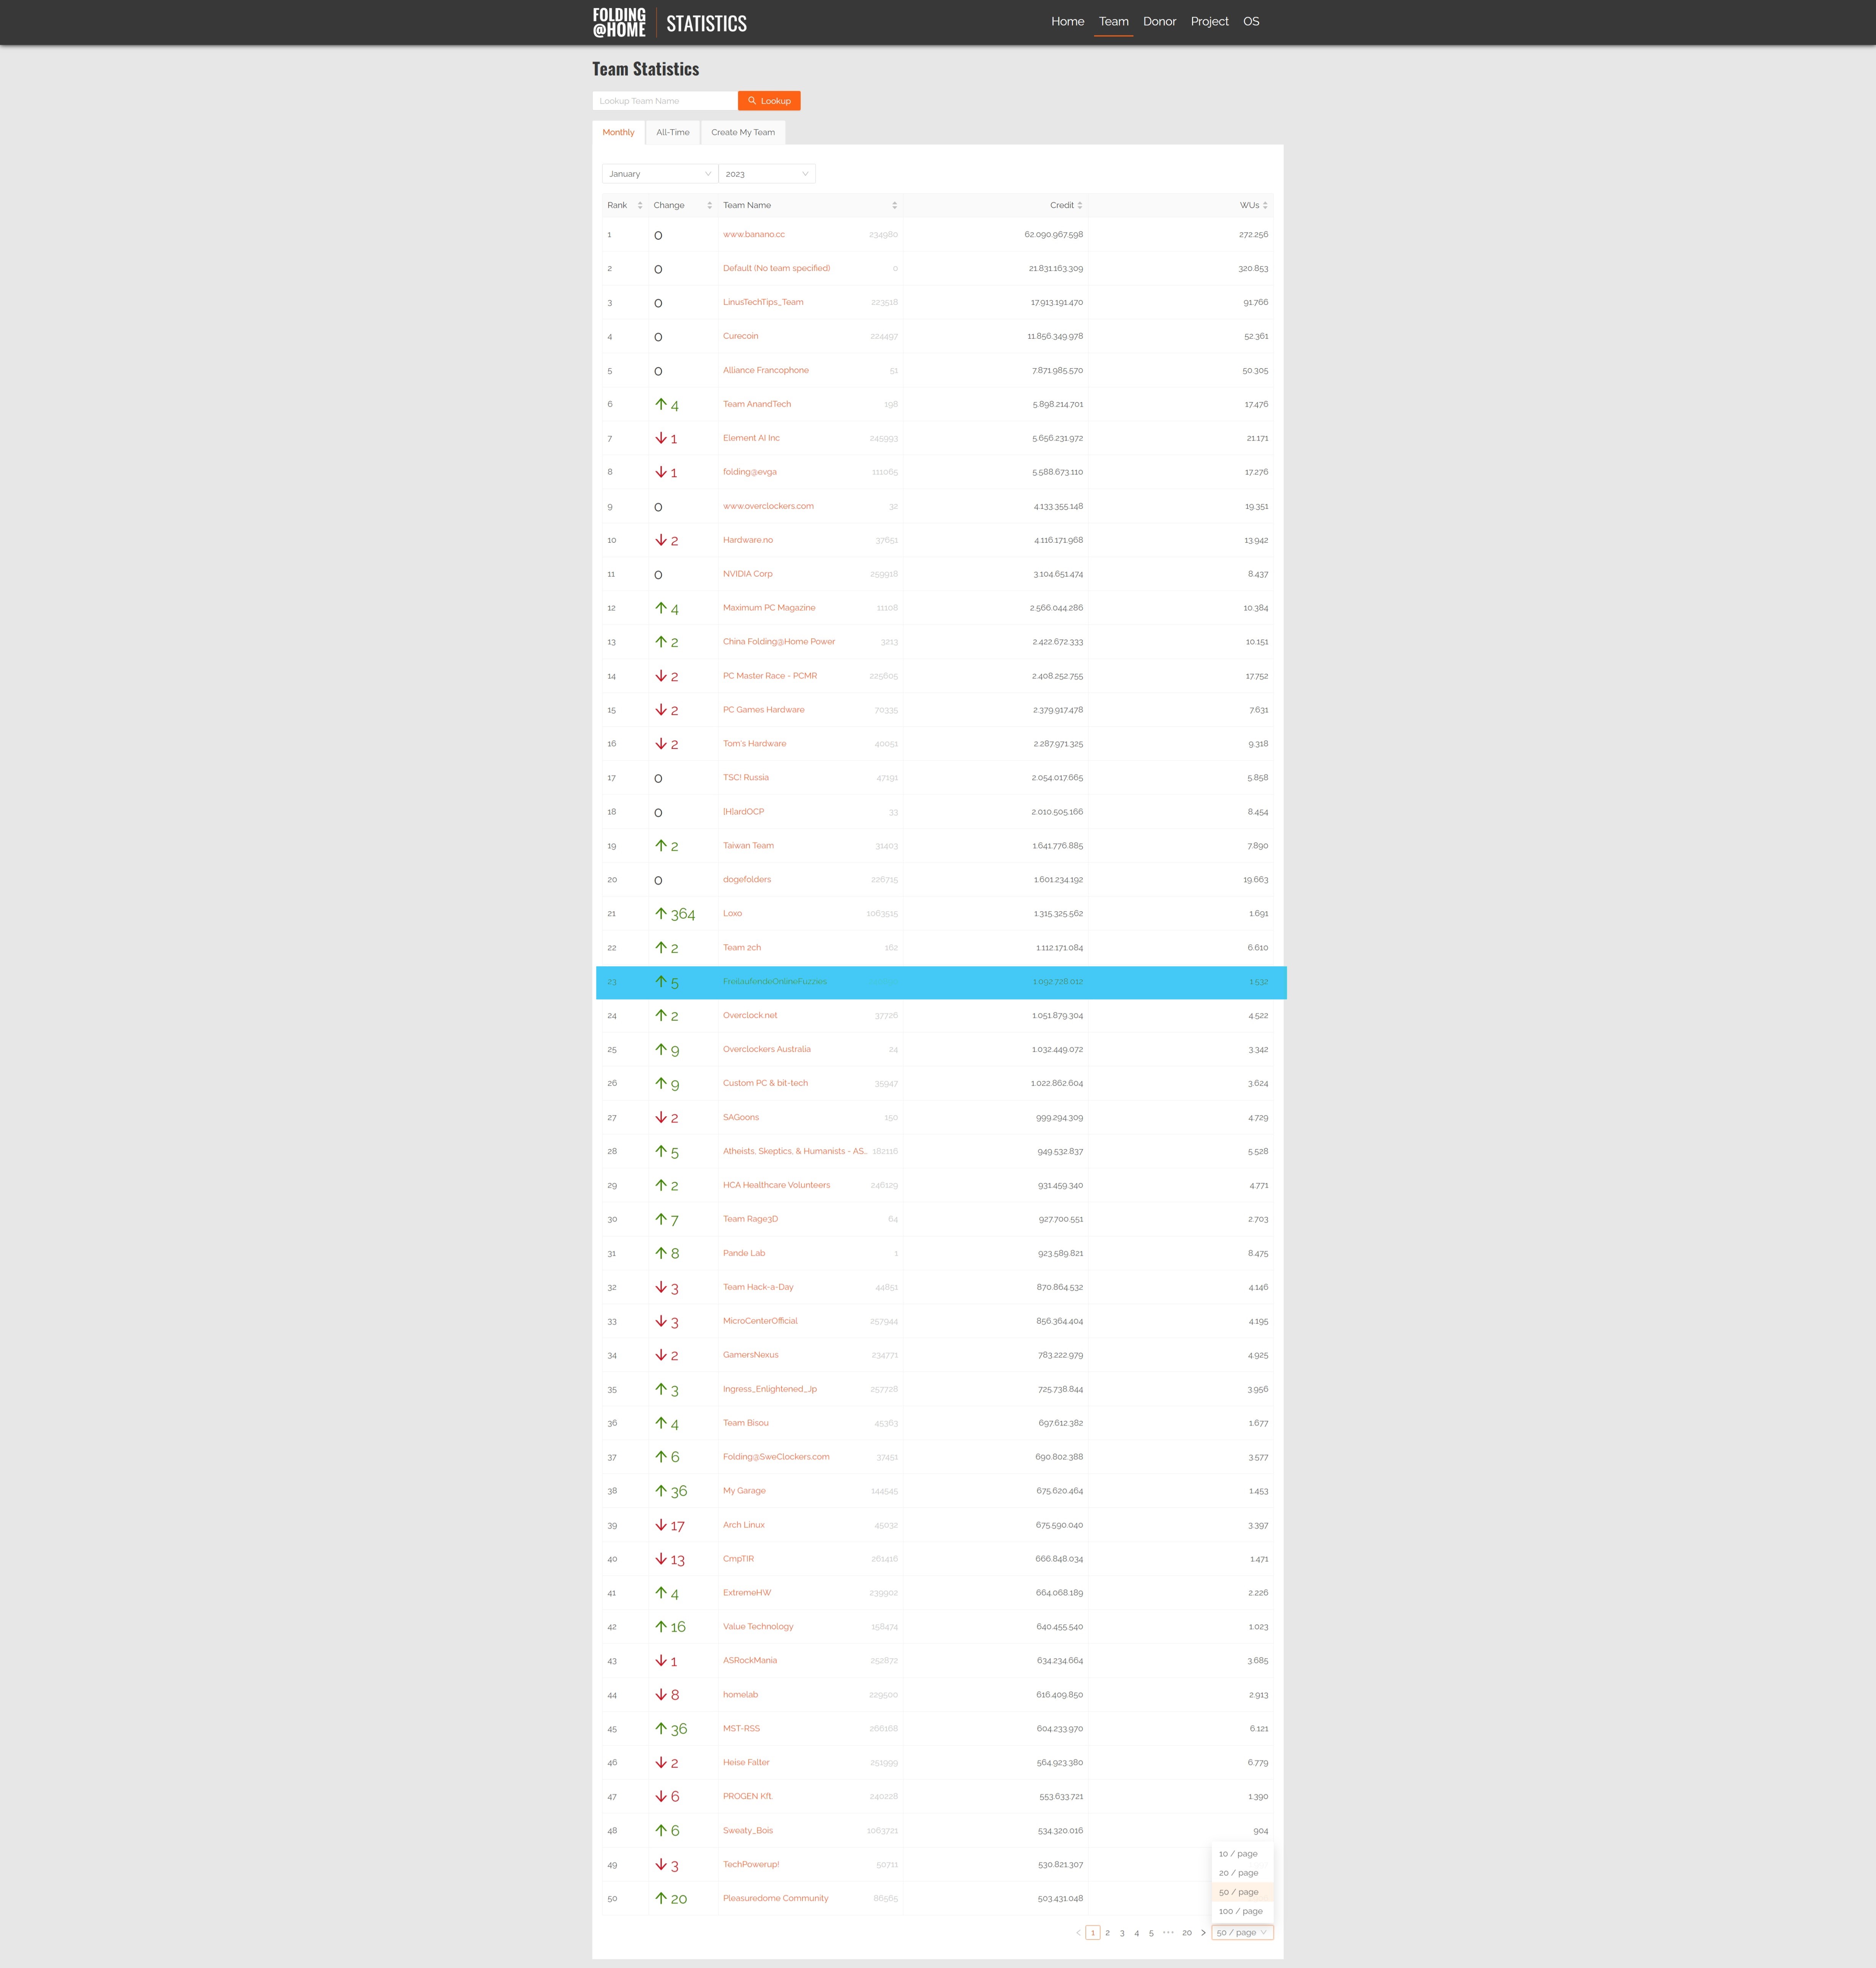
Task: Open the NVIDIA Corp team link
Action: tap(748, 574)
